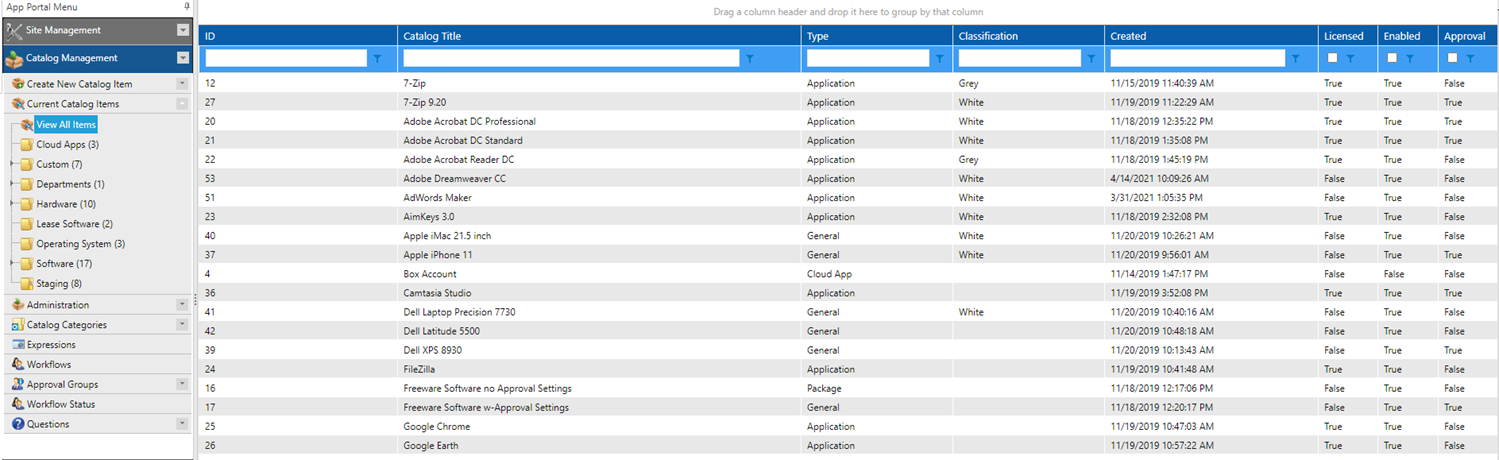
Task: Toggle the Licensed filter checkbox
Action: click(x=1332, y=58)
